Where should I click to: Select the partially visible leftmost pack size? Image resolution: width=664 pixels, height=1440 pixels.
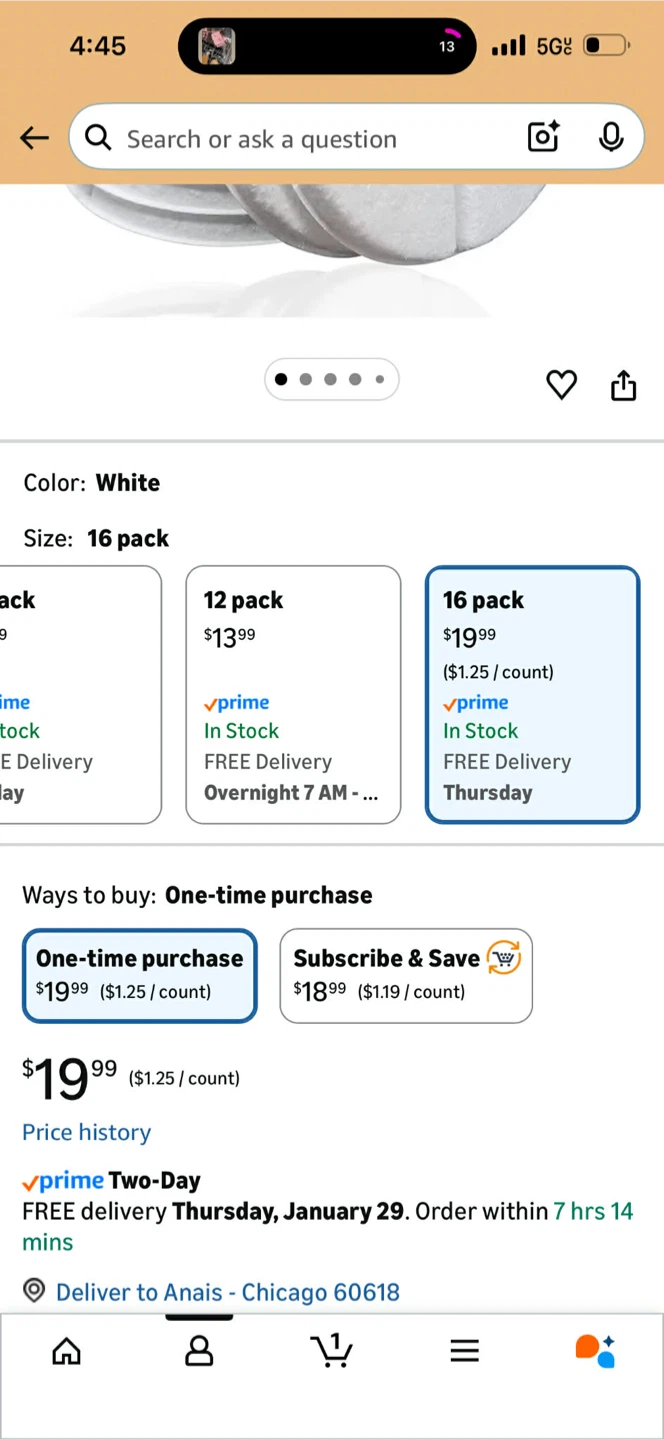coord(80,695)
